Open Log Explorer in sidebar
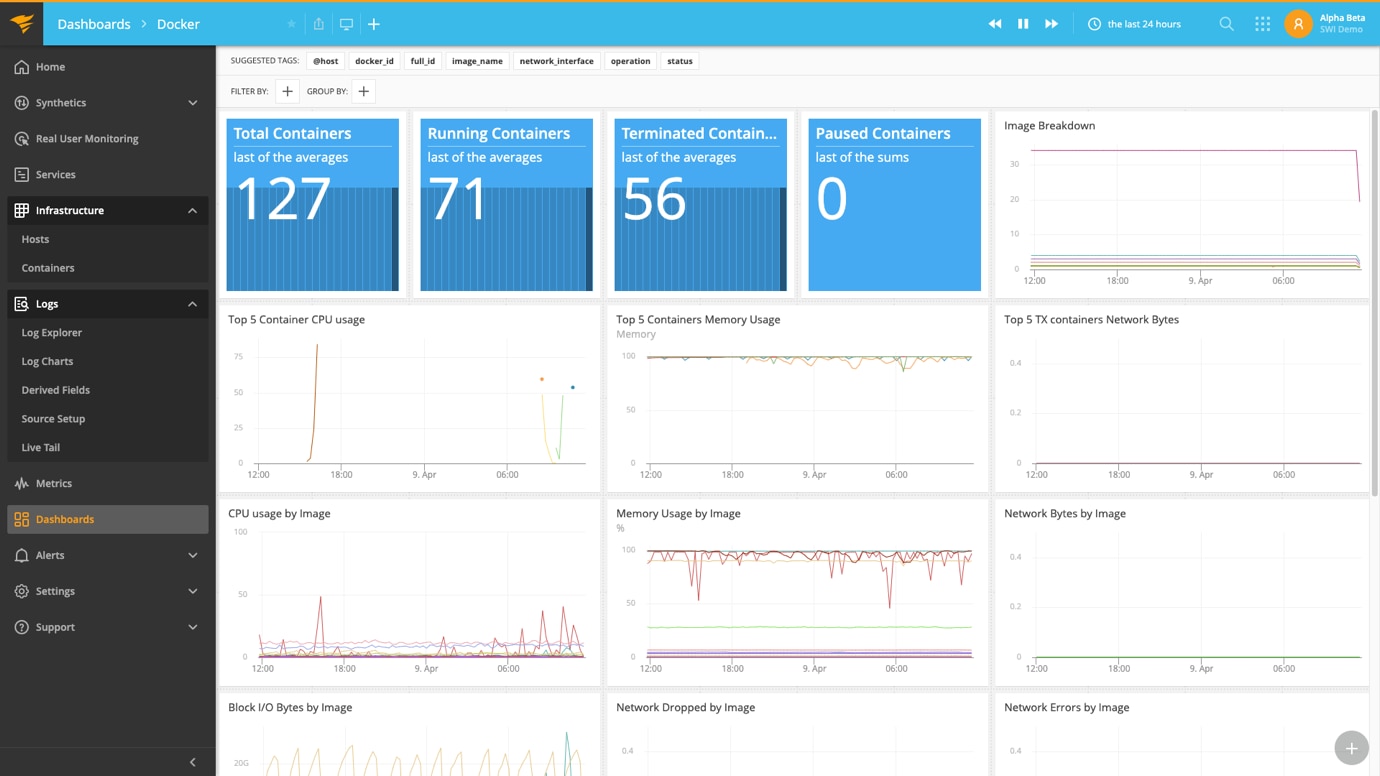This screenshot has width=1380, height=776. pos(52,333)
